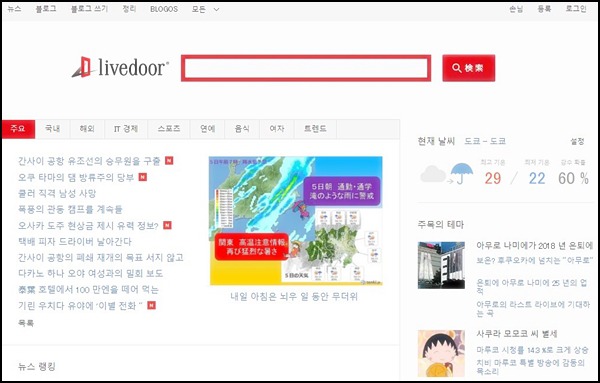
Task: Click the low temperature value 22
Action: (x=537, y=178)
